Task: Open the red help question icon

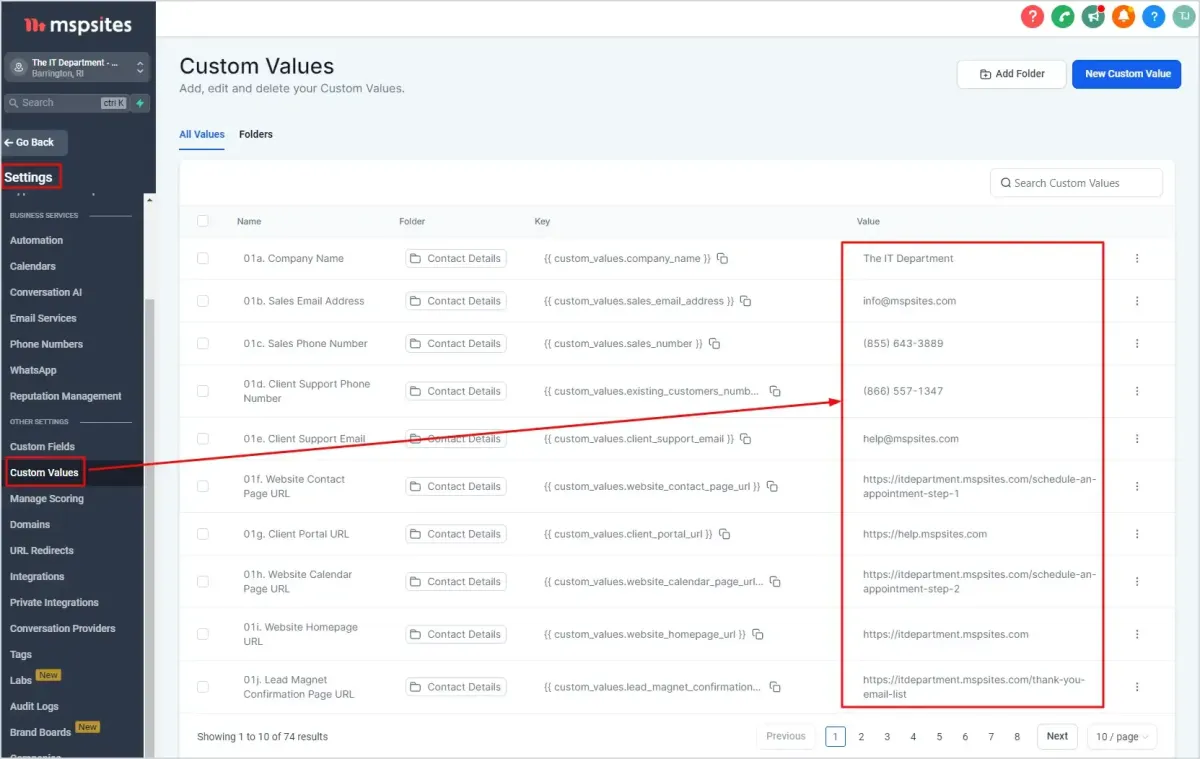Action: (1032, 17)
